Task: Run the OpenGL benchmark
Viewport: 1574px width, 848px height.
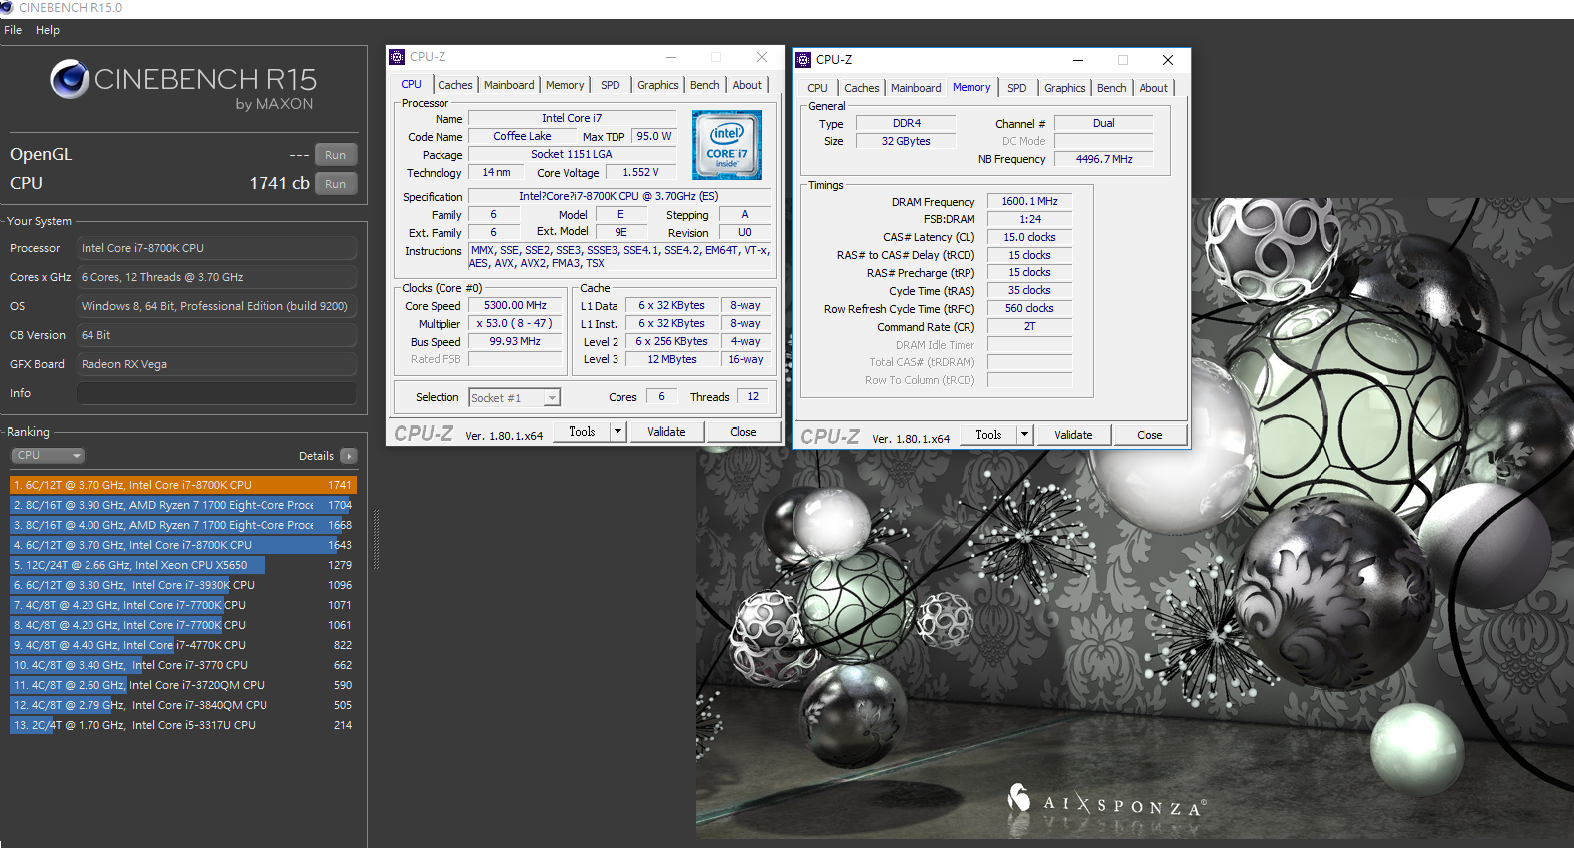Action: click(x=336, y=155)
